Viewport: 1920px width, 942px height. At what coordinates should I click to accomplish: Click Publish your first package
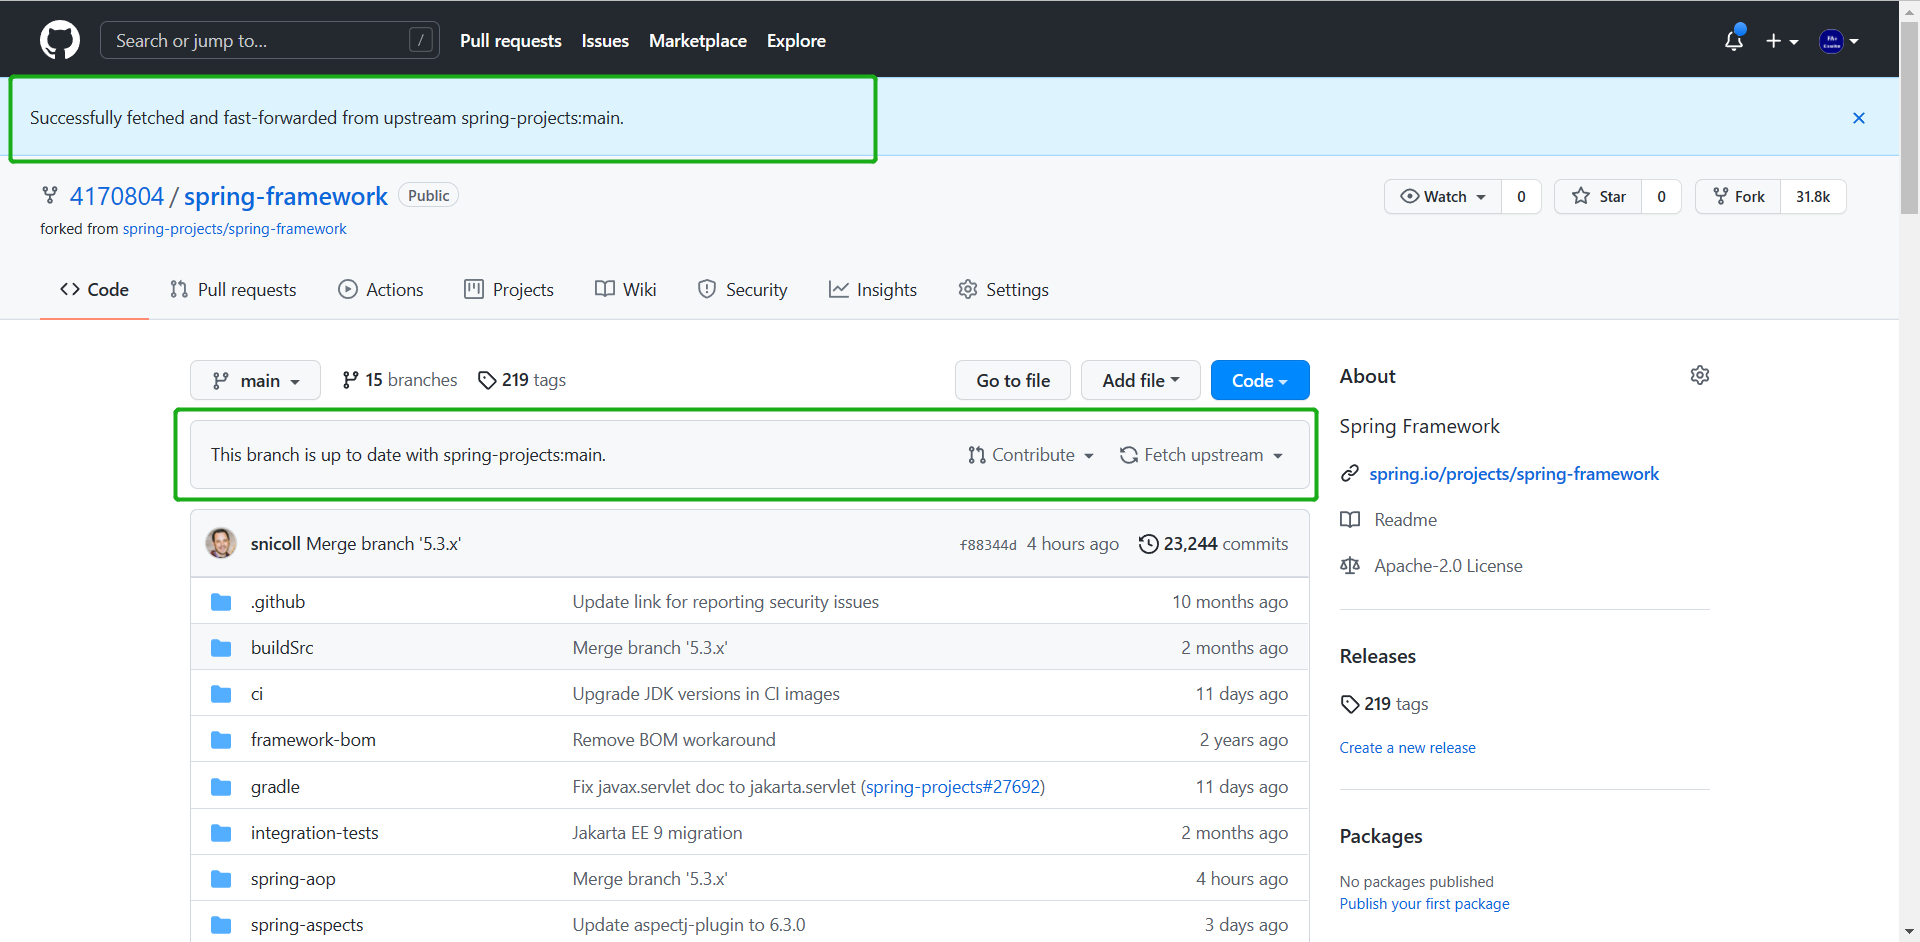pos(1425,904)
